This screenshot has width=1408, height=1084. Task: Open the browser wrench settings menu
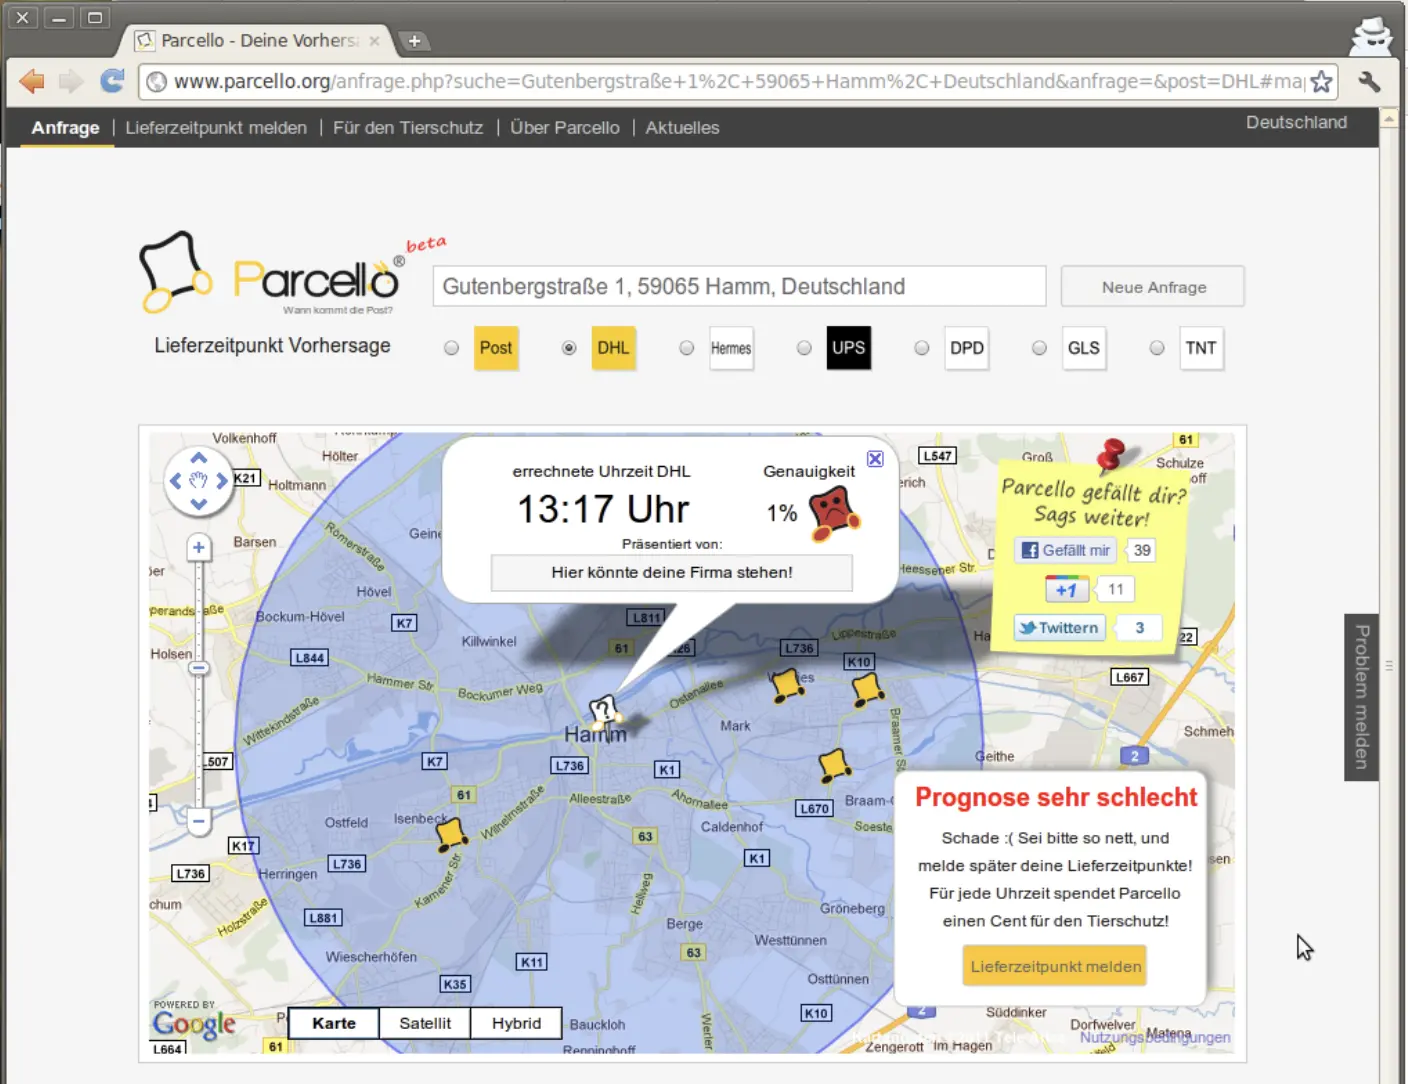[x=1369, y=82]
